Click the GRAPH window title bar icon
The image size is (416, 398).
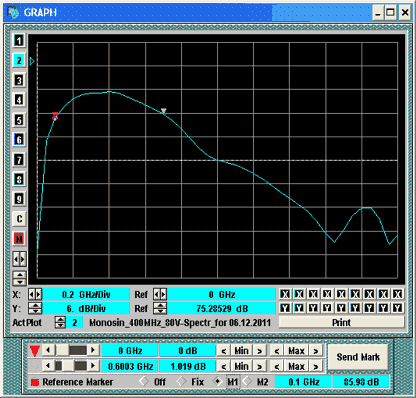click(x=13, y=12)
